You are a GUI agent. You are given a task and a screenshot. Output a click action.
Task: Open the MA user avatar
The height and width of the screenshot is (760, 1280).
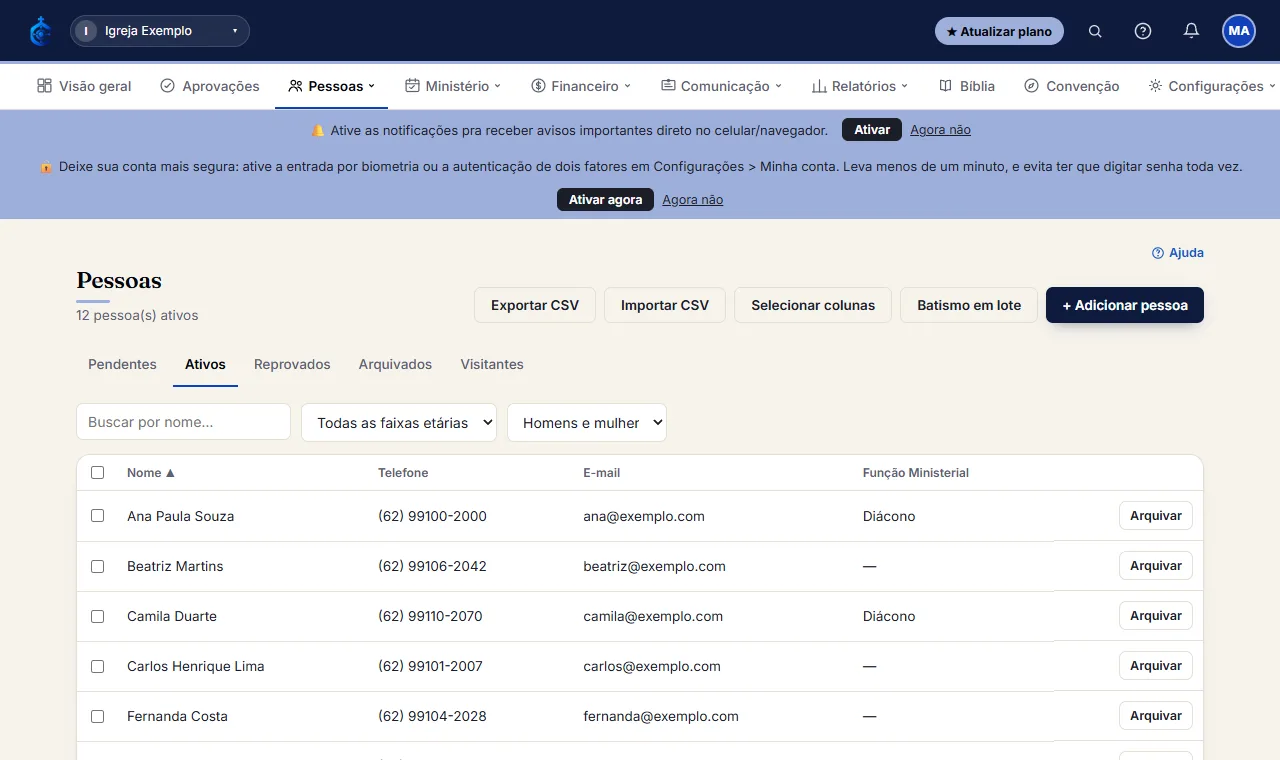1239,31
